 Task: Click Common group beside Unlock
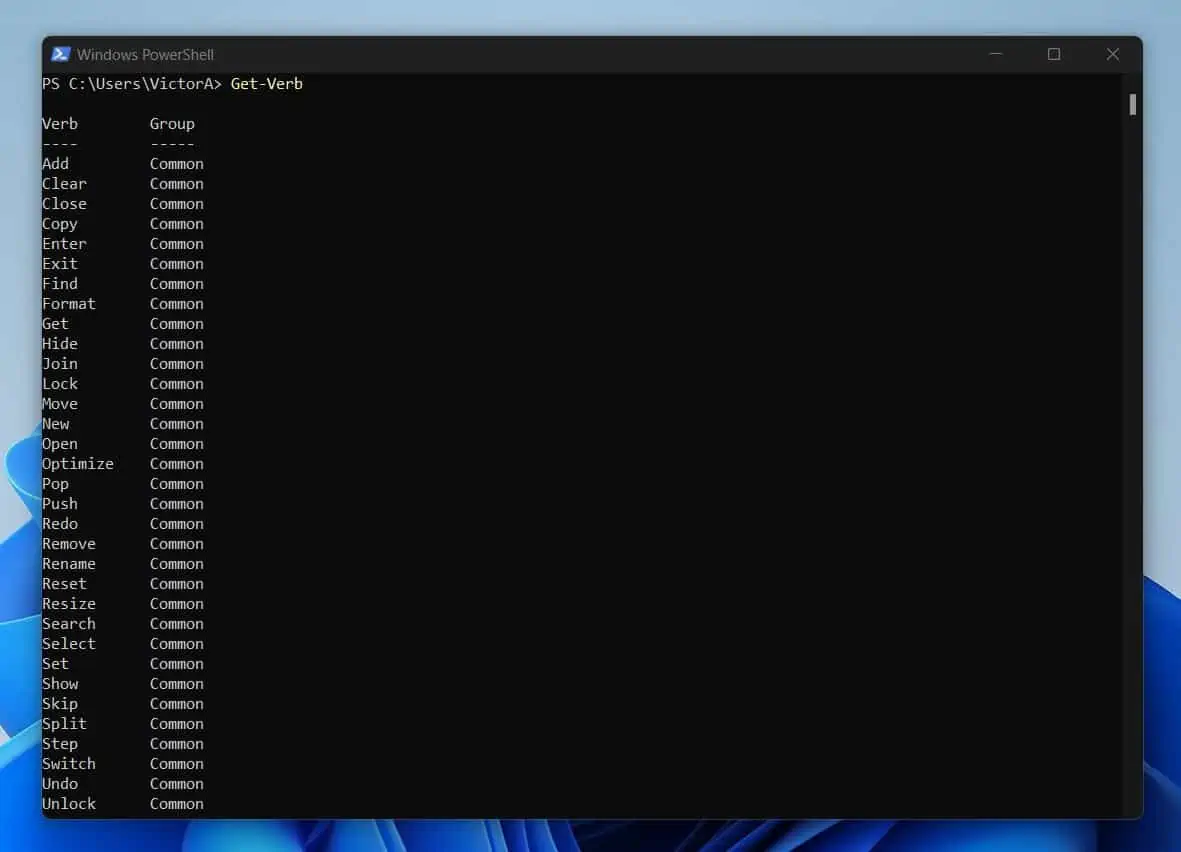click(x=177, y=803)
